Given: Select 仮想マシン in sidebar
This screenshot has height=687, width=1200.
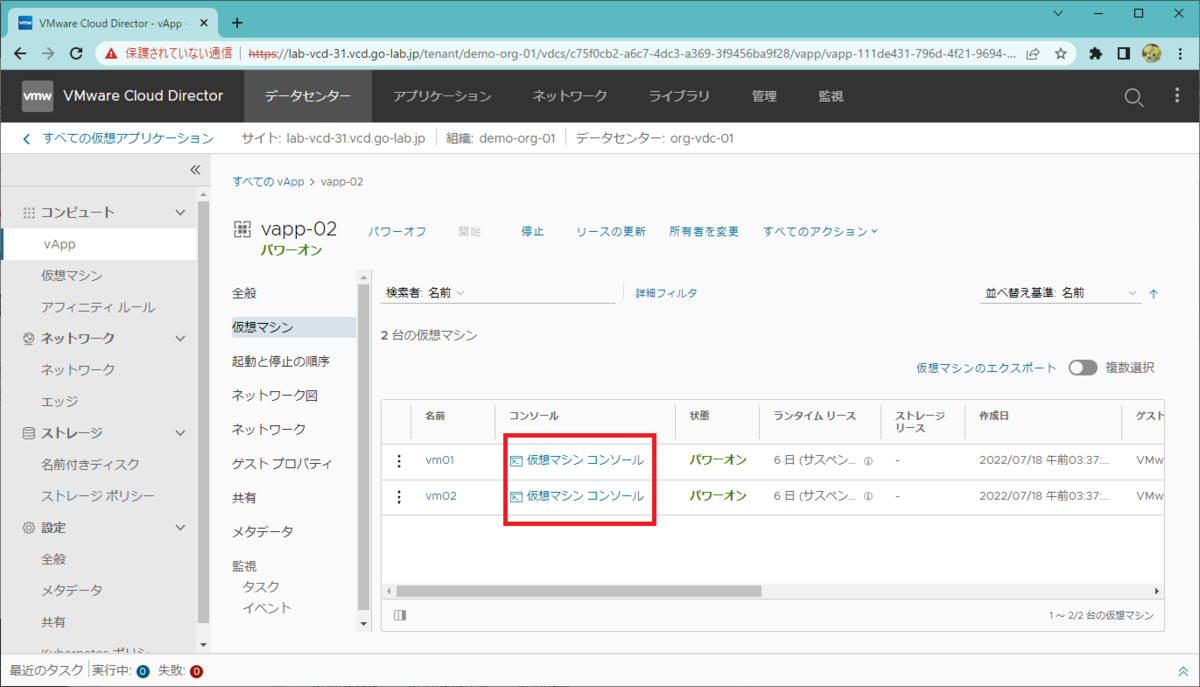Looking at the screenshot, I should (x=72, y=275).
